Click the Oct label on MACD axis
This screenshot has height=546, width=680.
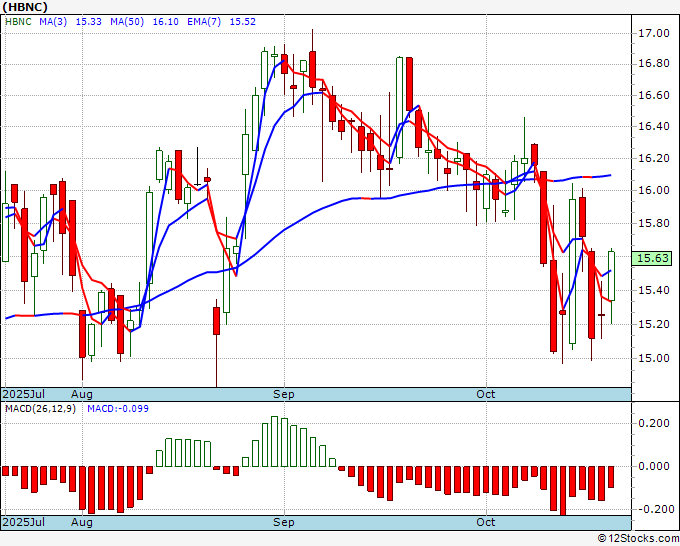486,522
